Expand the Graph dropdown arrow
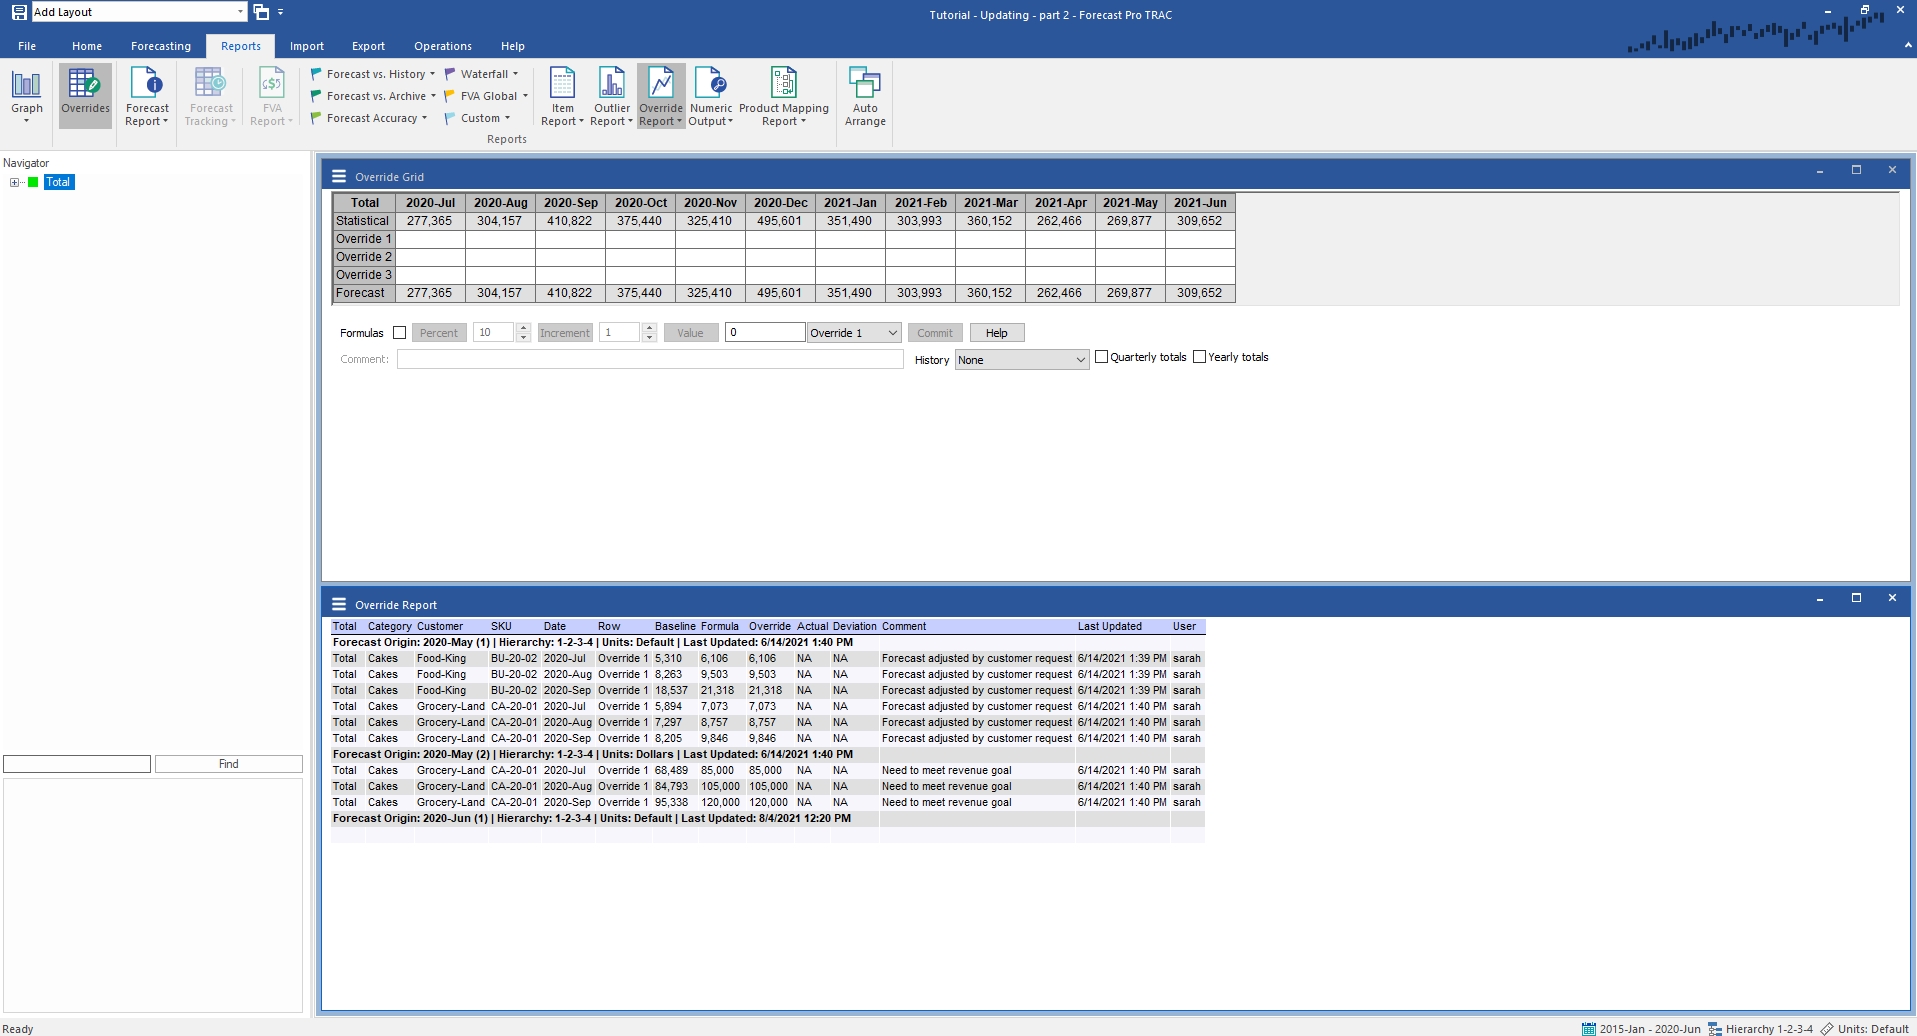The image size is (1917, 1036). click(x=27, y=121)
